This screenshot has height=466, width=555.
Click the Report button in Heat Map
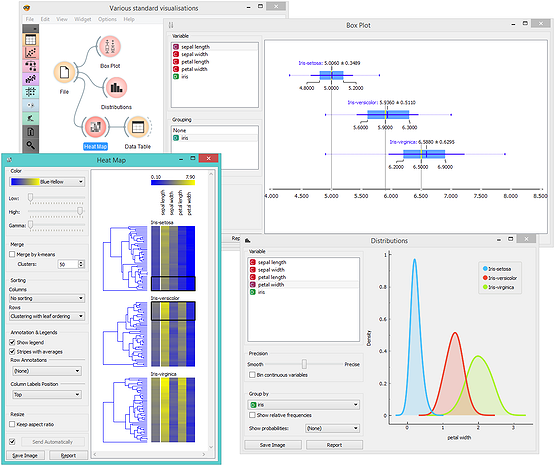click(x=68, y=455)
